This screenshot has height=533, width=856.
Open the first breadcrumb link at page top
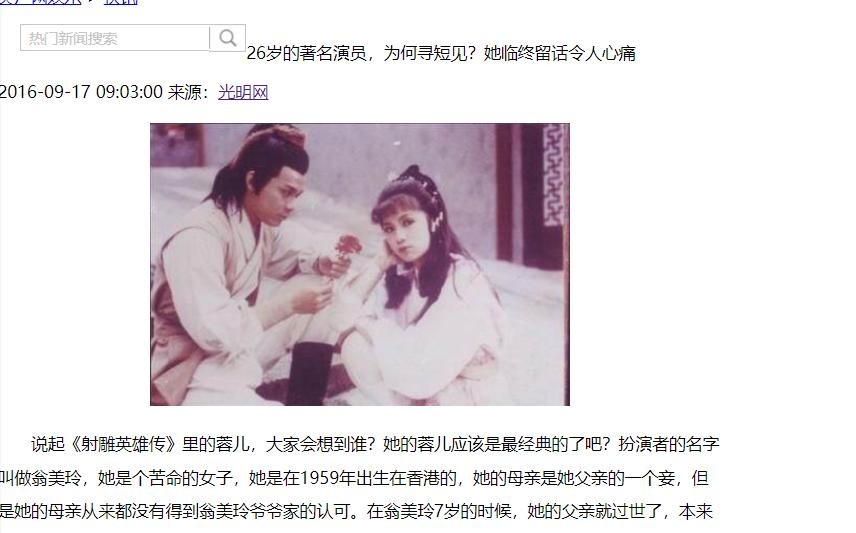coord(41,2)
